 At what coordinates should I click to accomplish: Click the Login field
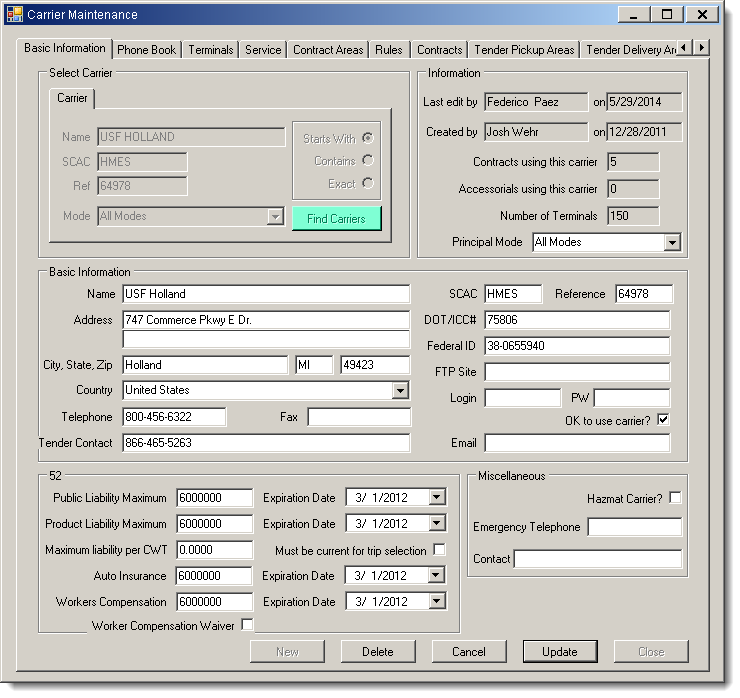tap(523, 398)
